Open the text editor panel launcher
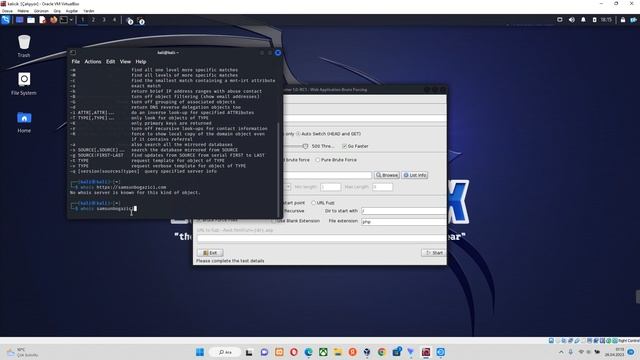Image resolution: width=640 pixels, height=360 pixels. (42, 20)
